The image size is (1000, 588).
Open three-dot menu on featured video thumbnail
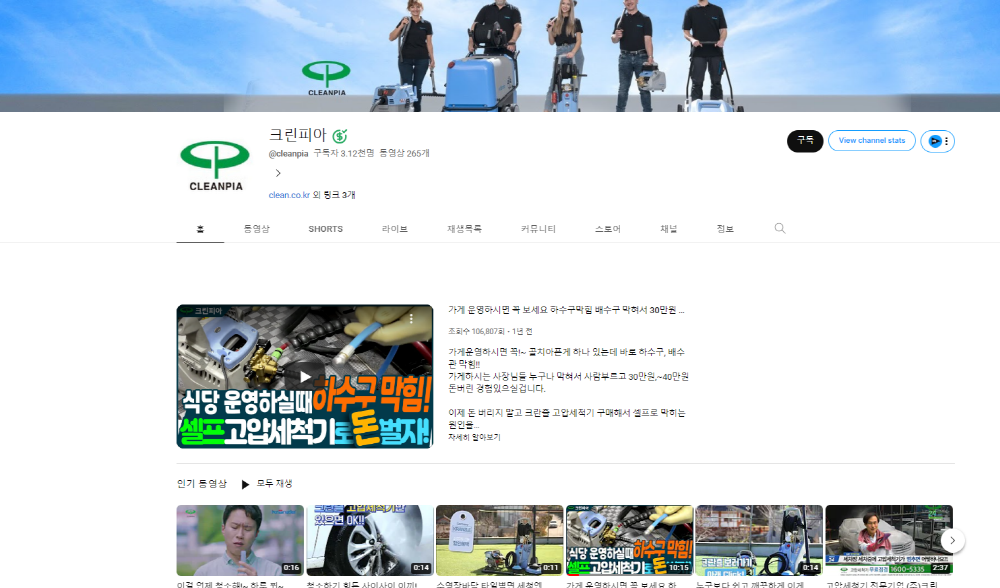[411, 318]
